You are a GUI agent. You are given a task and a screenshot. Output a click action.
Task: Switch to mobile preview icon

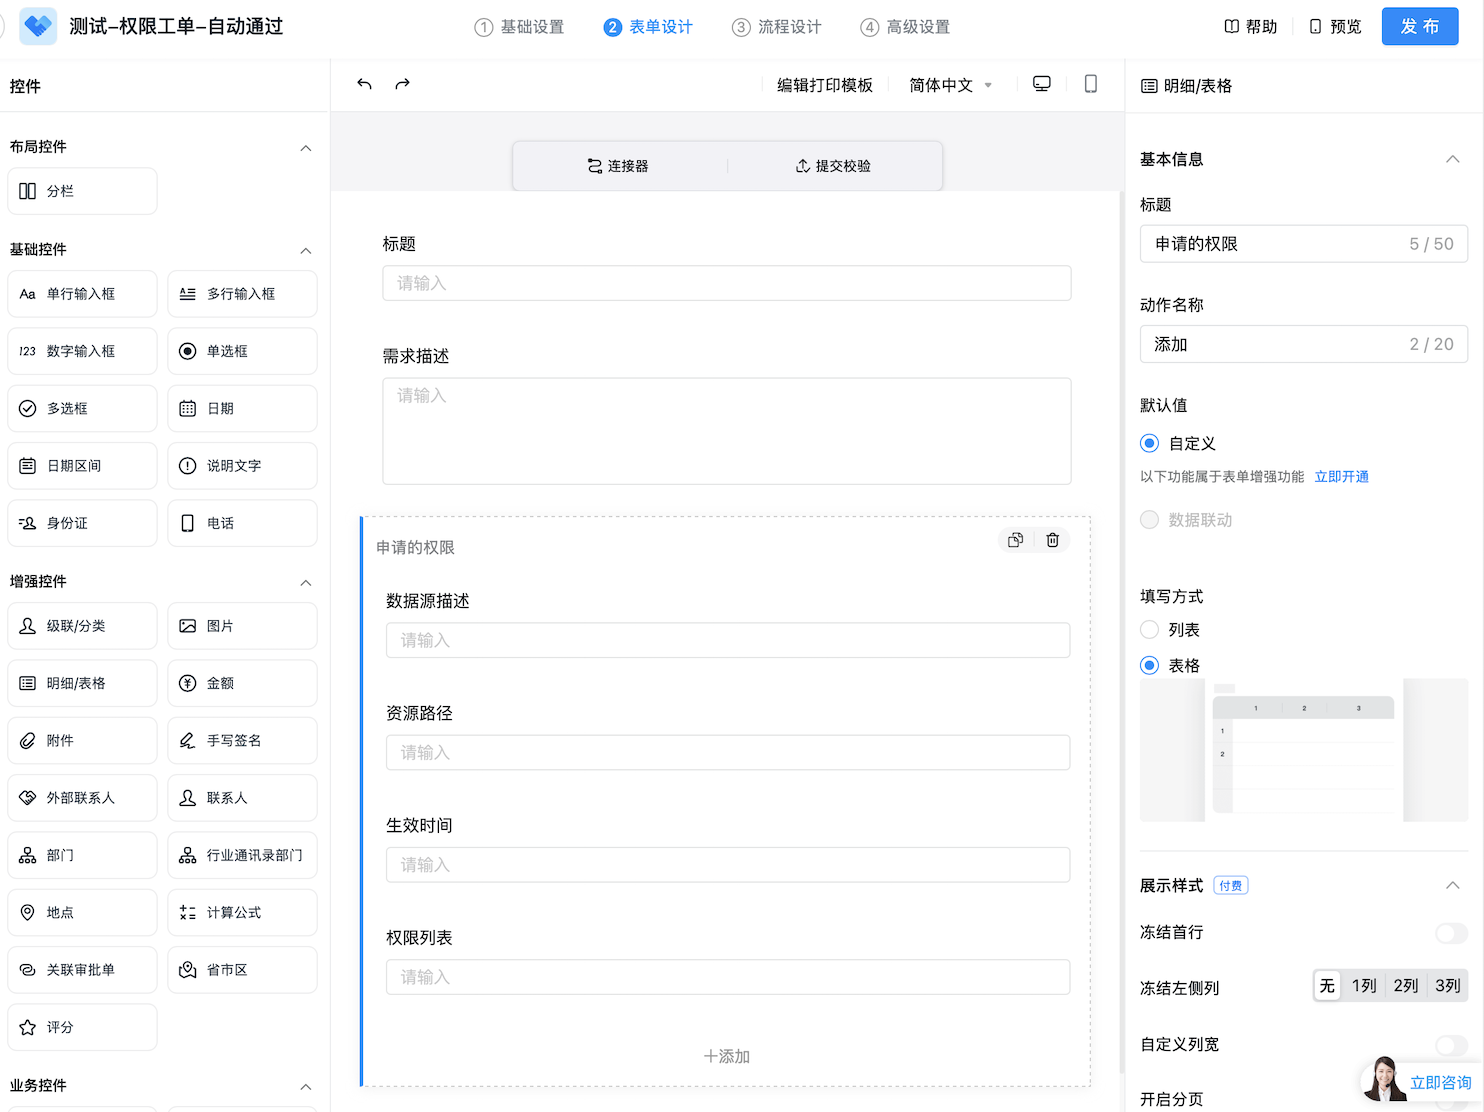(x=1090, y=84)
